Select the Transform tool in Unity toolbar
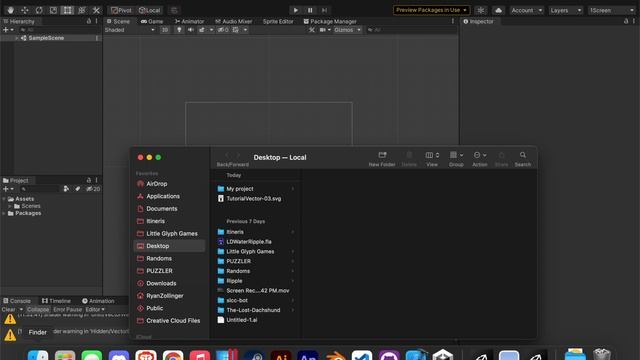The width and height of the screenshot is (640, 360). (x=82, y=10)
